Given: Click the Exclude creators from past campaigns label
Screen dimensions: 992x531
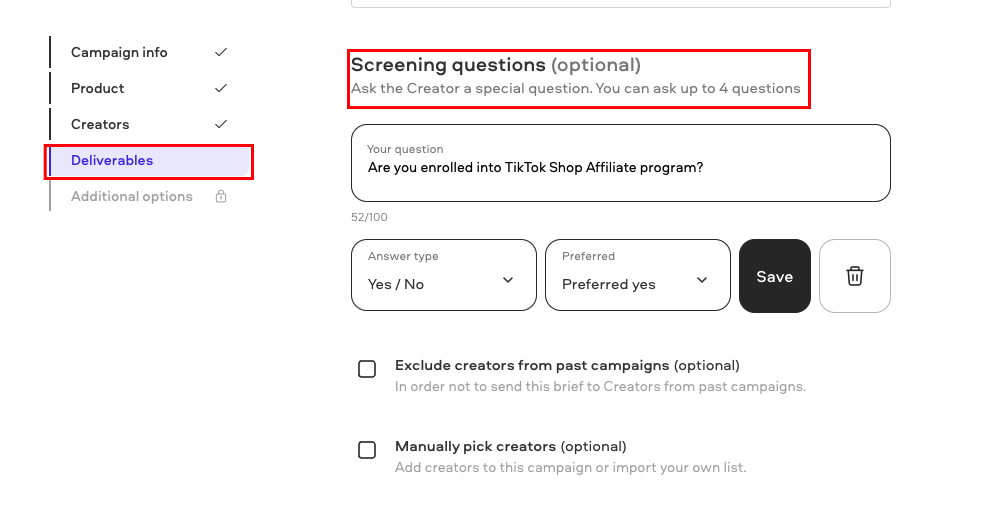Looking at the screenshot, I should click(x=567, y=366).
